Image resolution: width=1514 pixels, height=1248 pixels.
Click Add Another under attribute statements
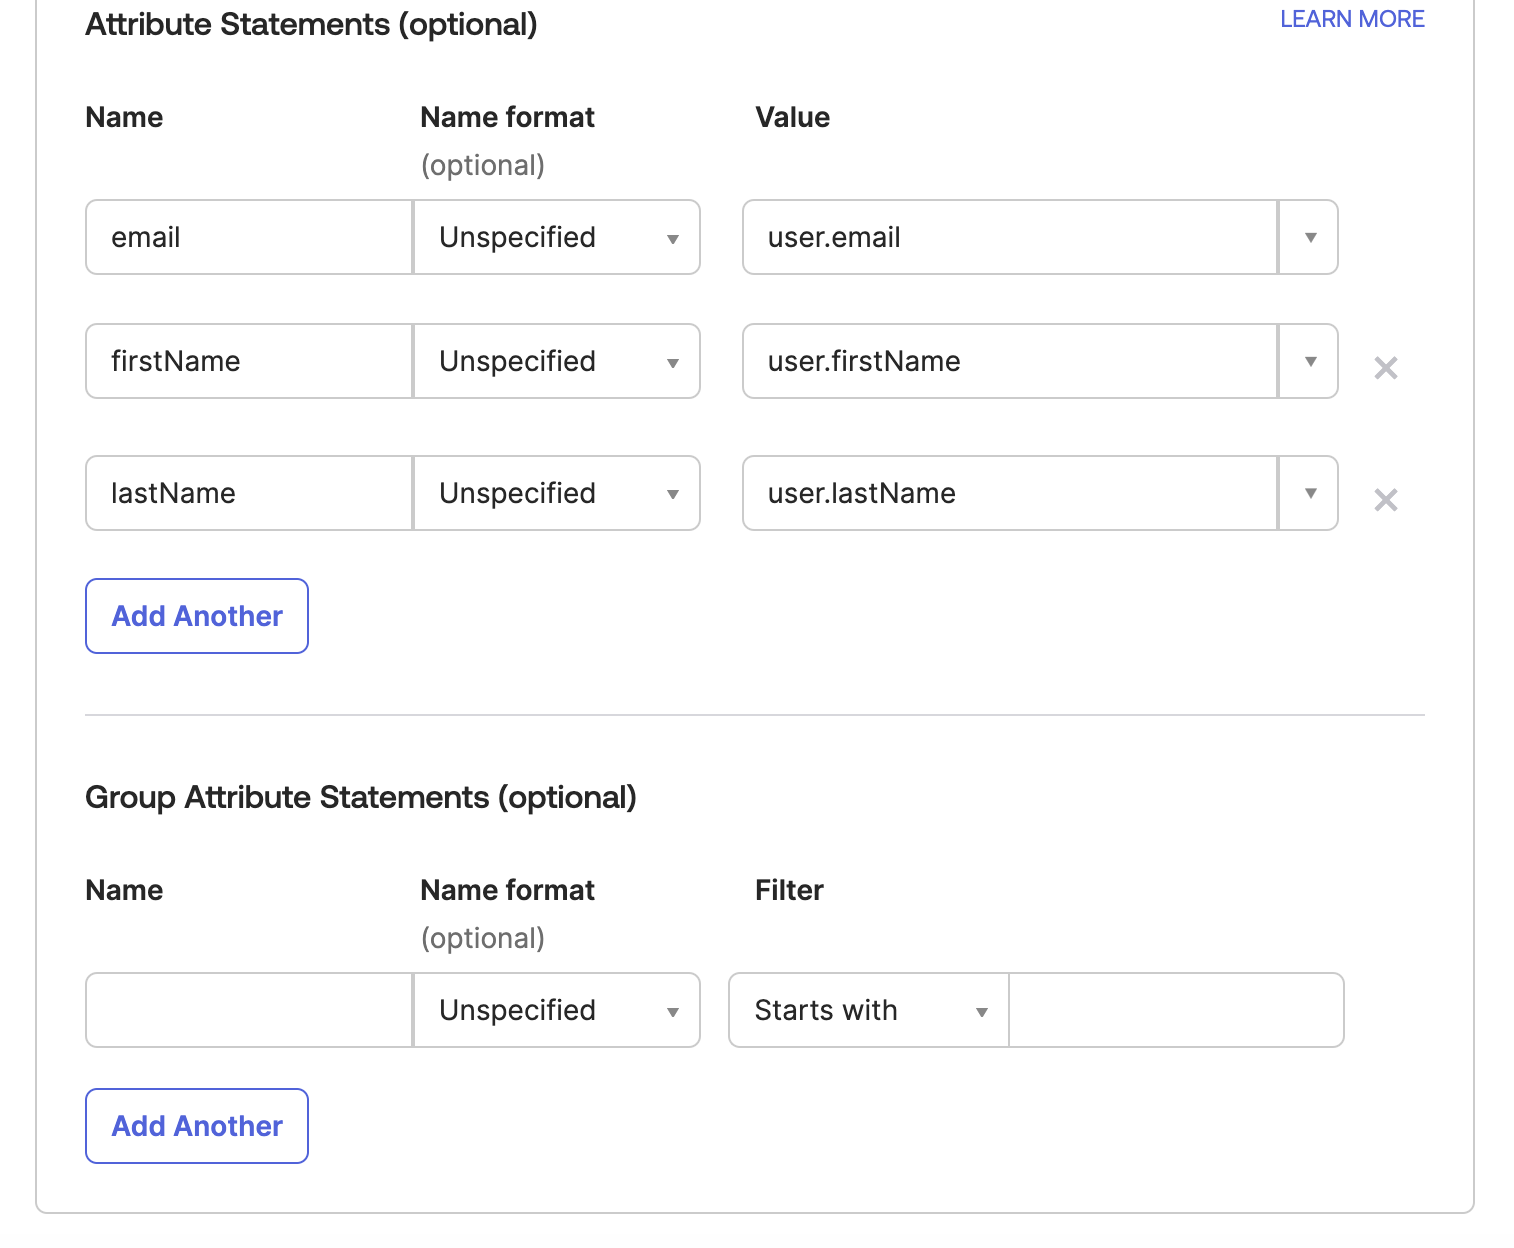tap(196, 616)
